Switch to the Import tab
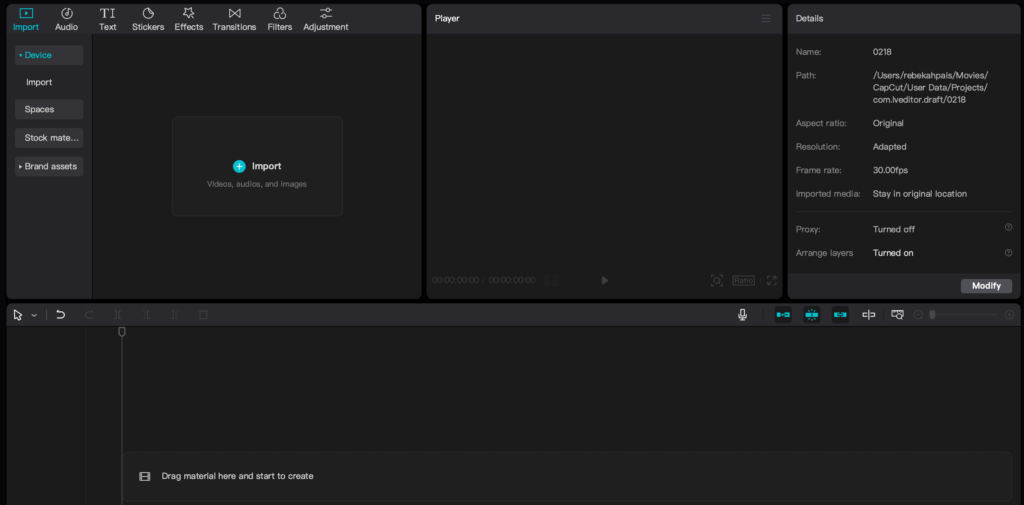 click(26, 20)
